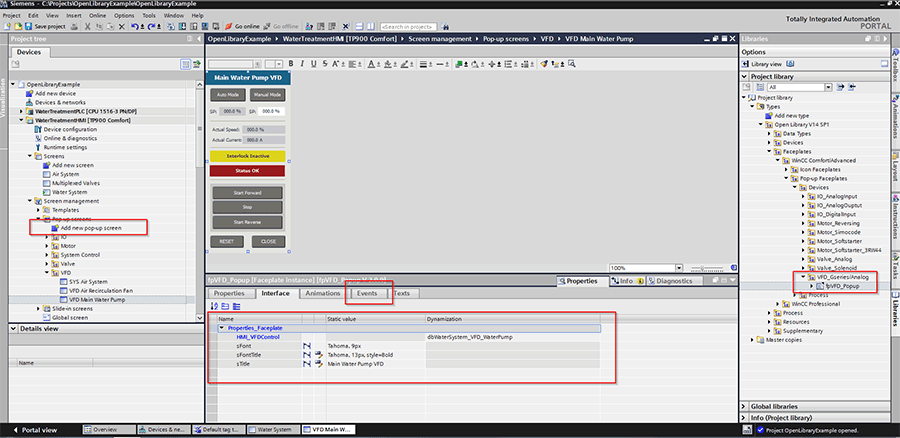
Task: Select fpVFD_Popup in Project library
Action: [842, 286]
